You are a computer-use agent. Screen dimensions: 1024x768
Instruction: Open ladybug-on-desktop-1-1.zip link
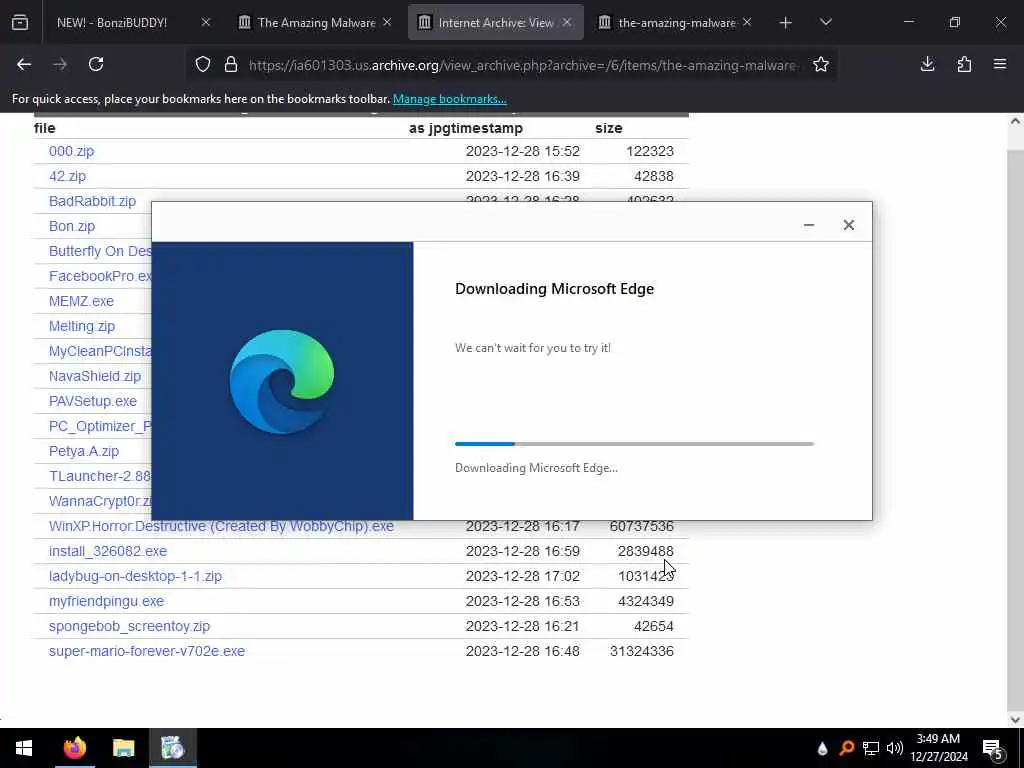point(135,576)
